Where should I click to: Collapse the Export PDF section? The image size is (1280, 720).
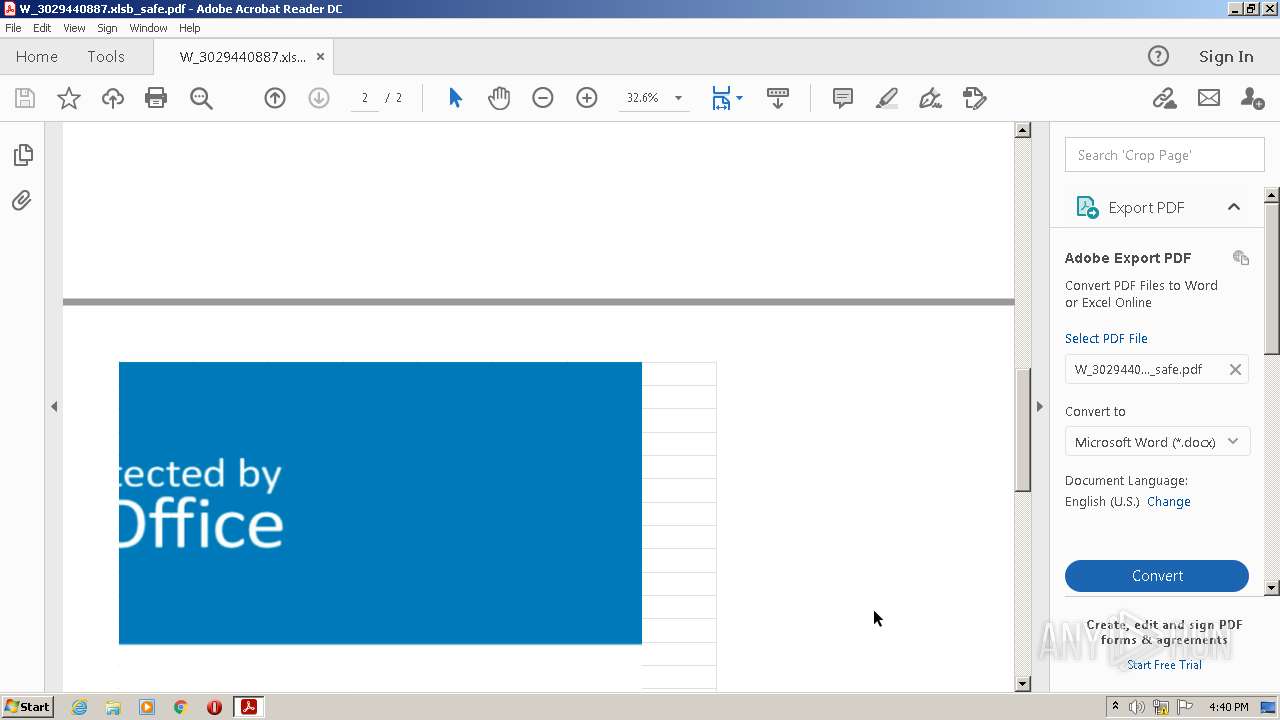click(1234, 207)
